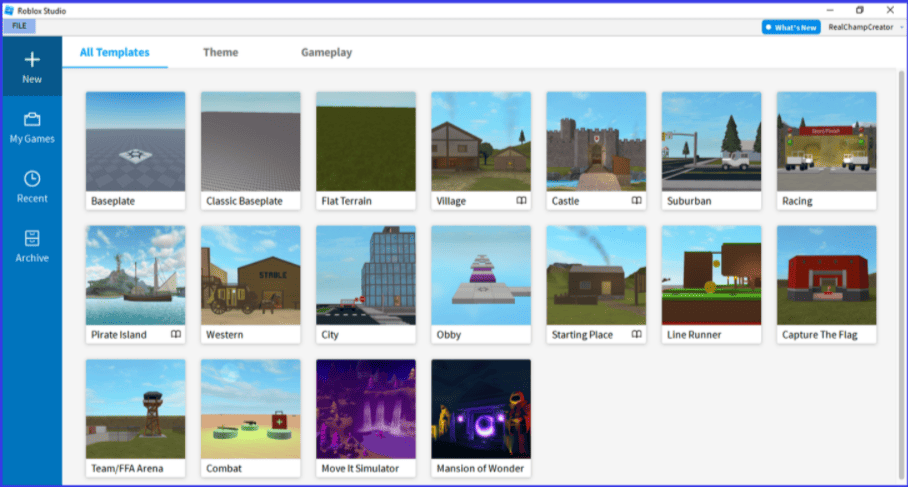Select the City template thumbnail

pos(366,275)
